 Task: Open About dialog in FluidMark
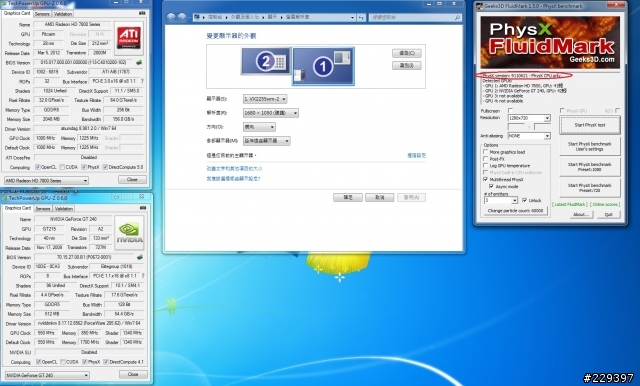click(x=580, y=214)
